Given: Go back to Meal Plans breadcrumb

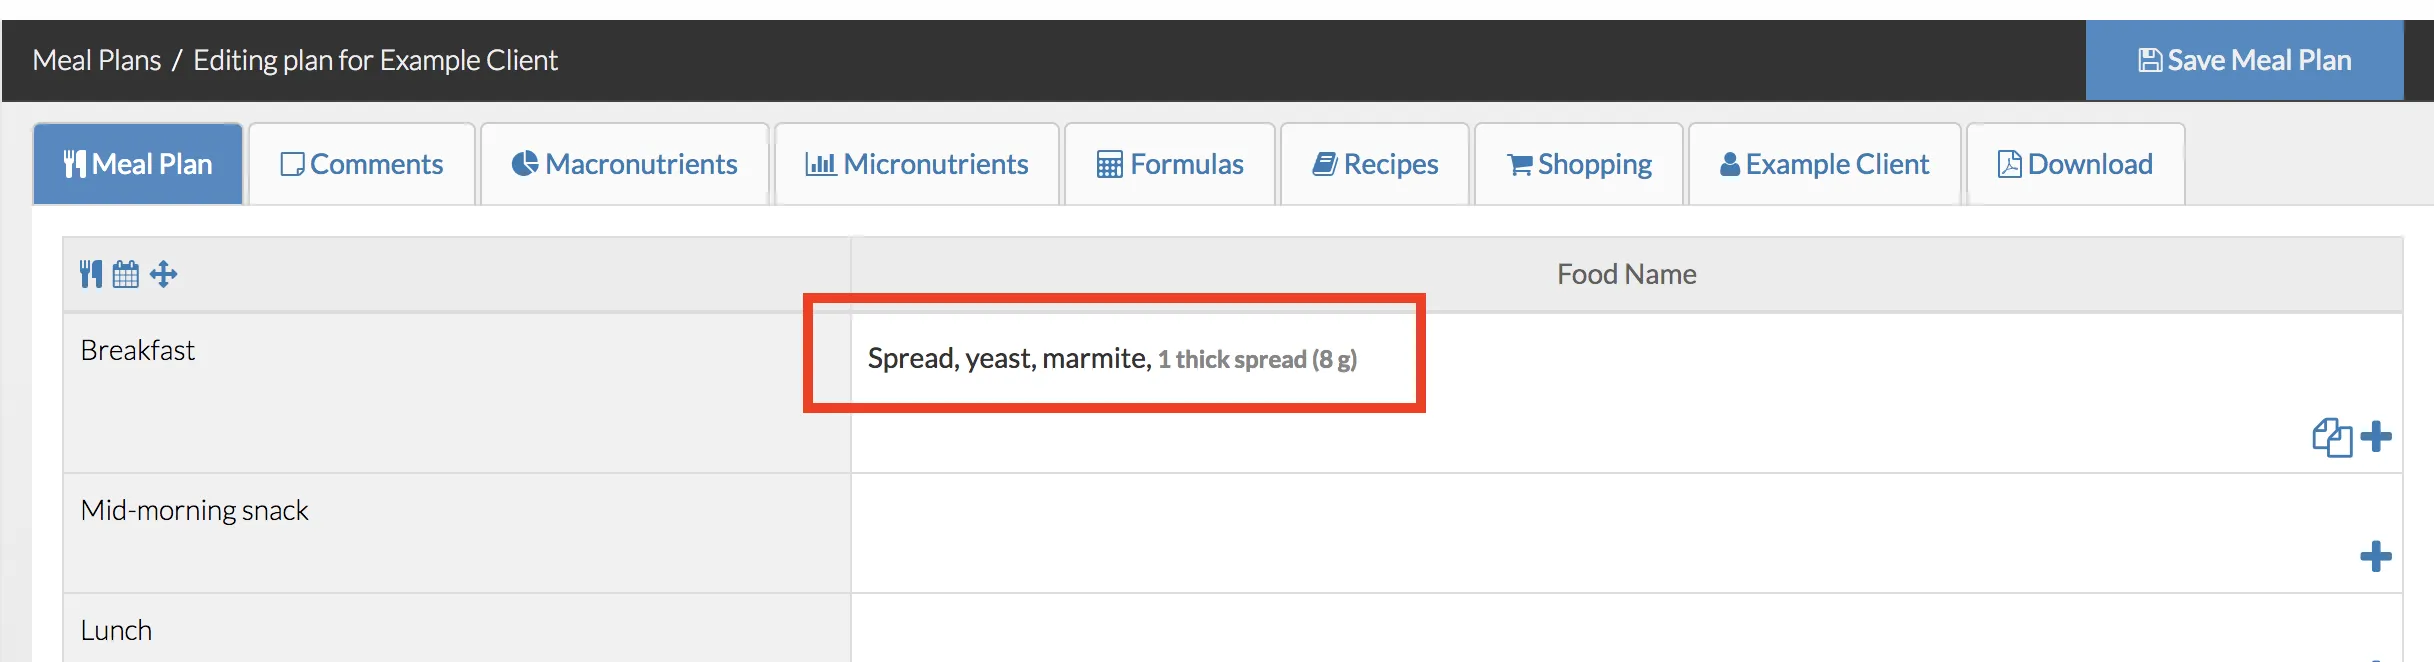Looking at the screenshot, I should 96,60.
